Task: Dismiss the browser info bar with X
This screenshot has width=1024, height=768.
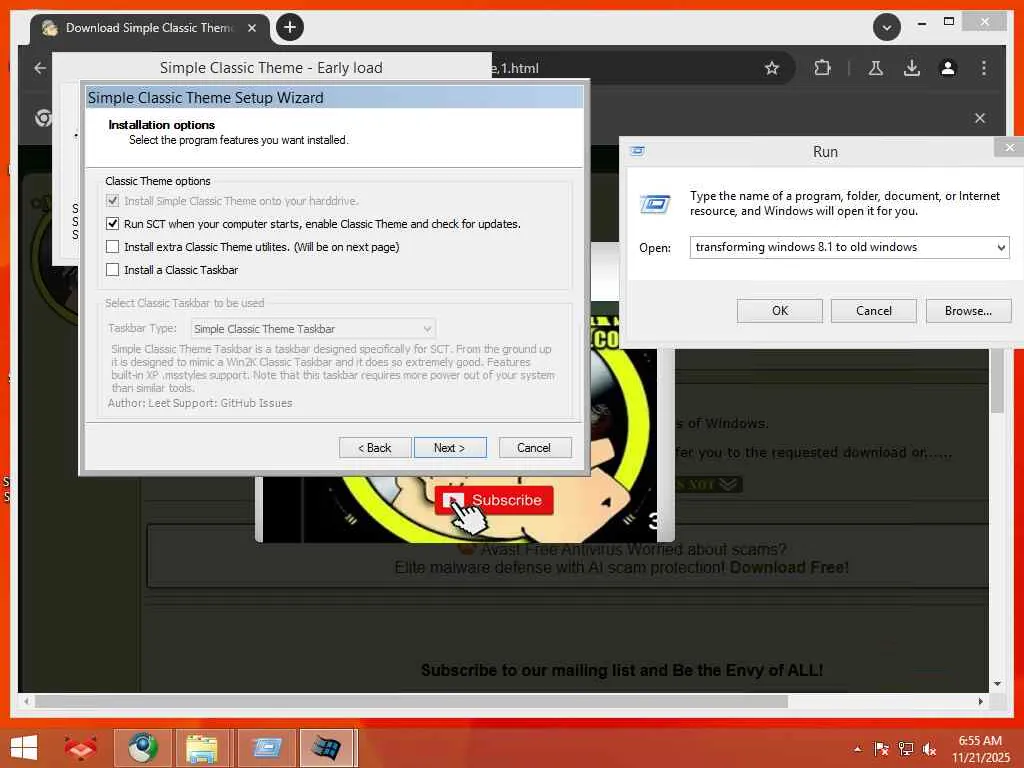Action: pos(980,118)
